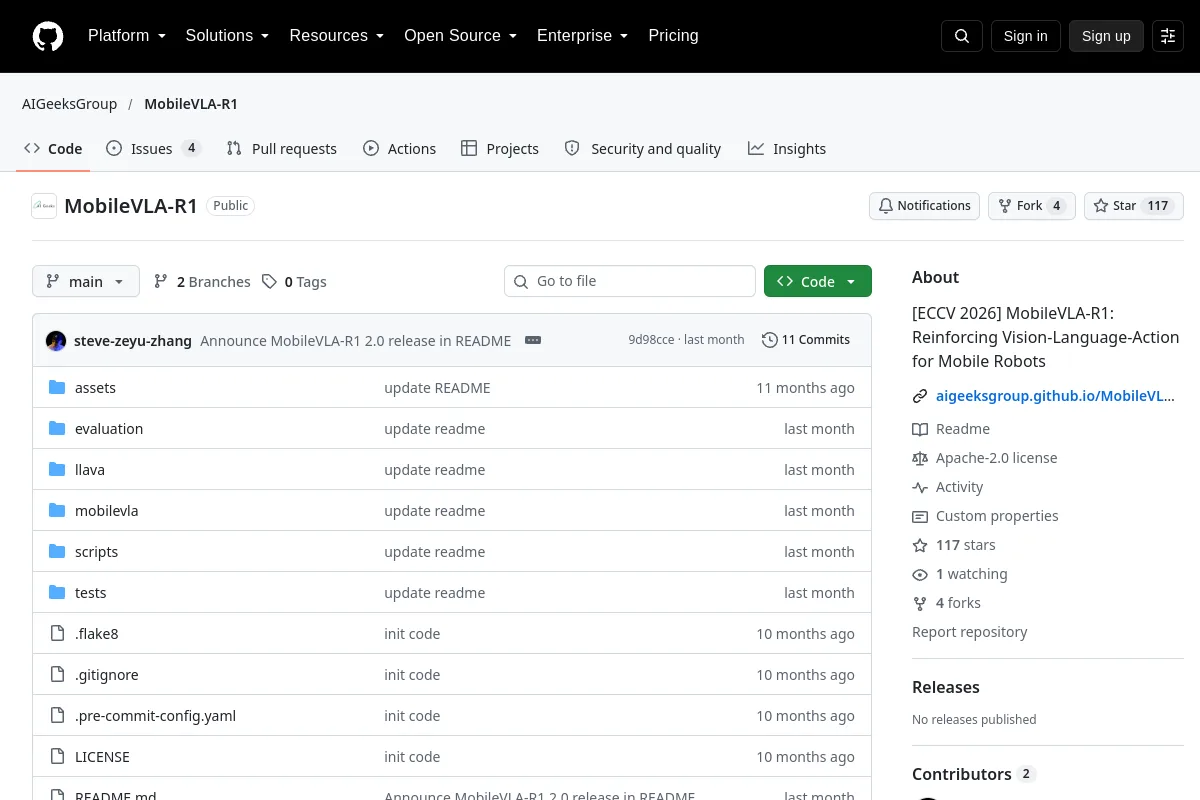The image size is (1200, 800).
Task: Switch to the Pull requests tab
Action: [282, 149]
